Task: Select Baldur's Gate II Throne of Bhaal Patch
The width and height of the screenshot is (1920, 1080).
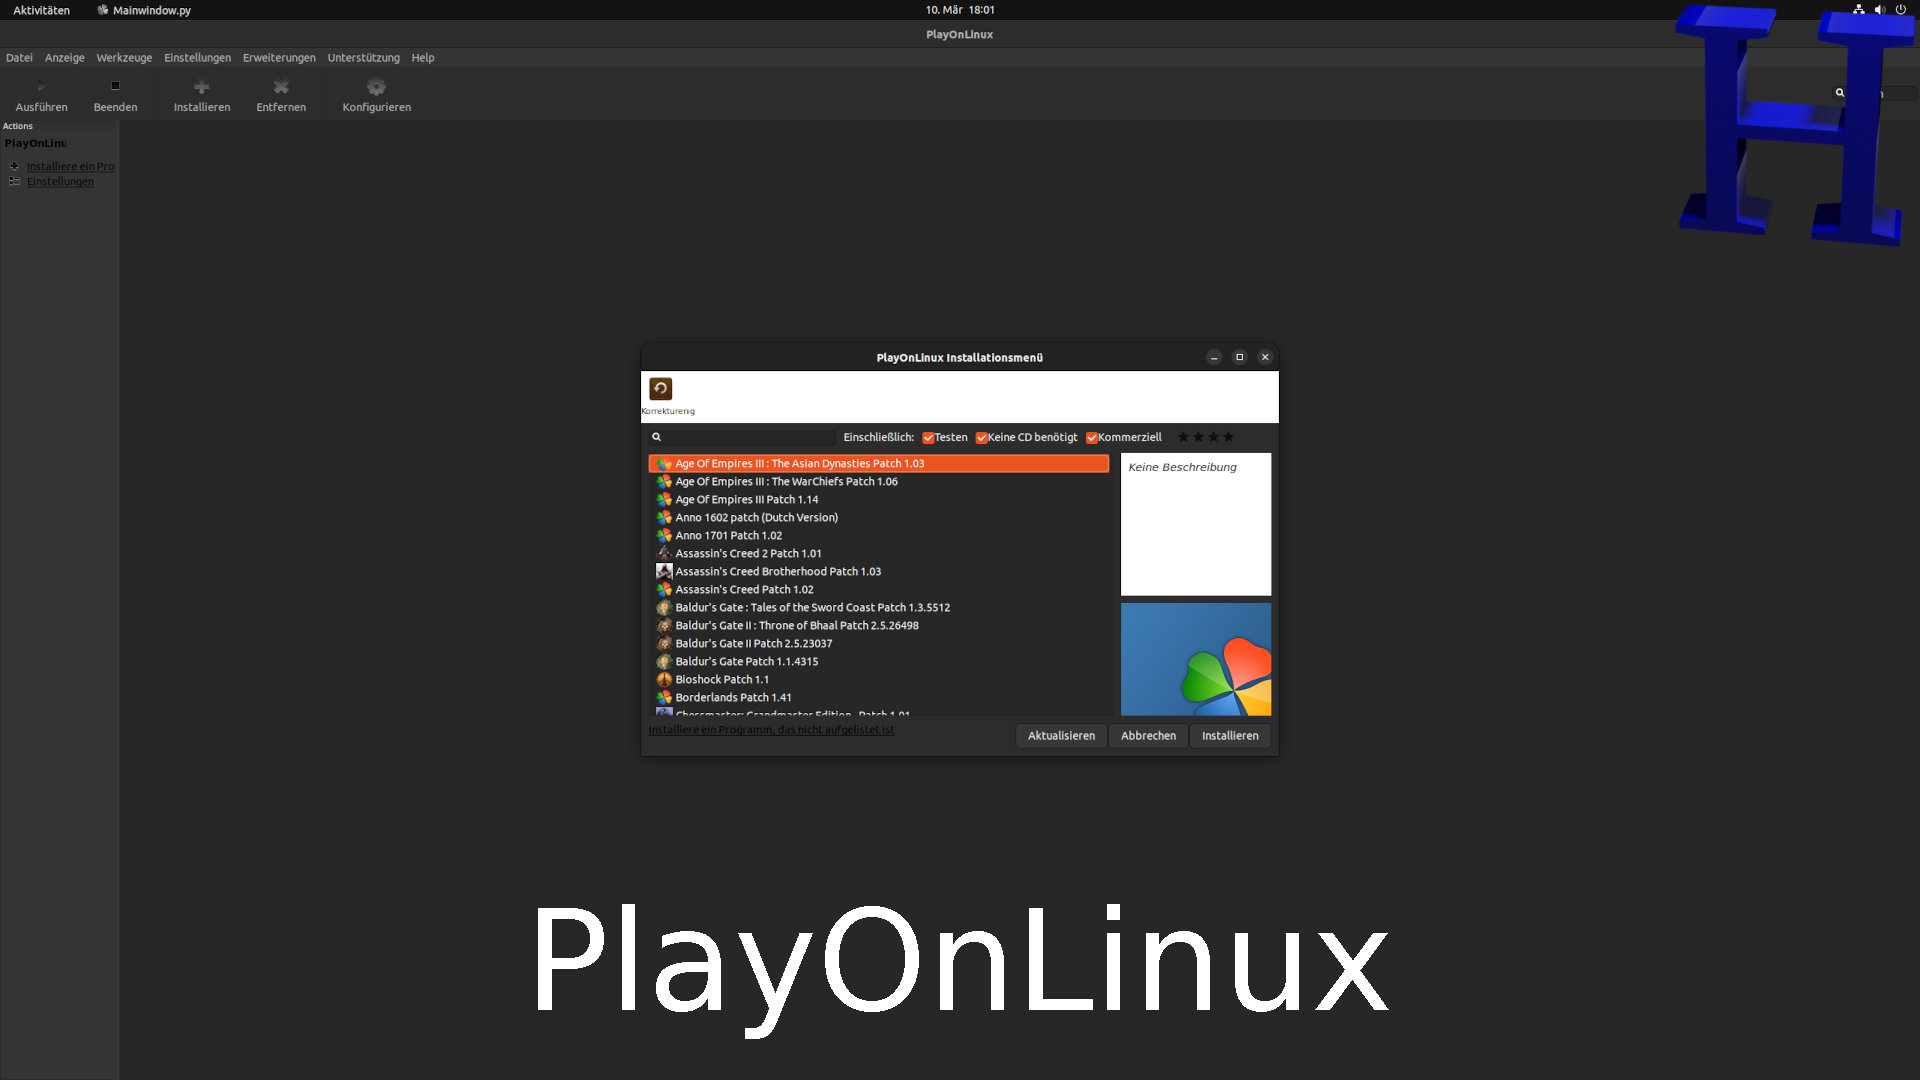Action: (878, 625)
